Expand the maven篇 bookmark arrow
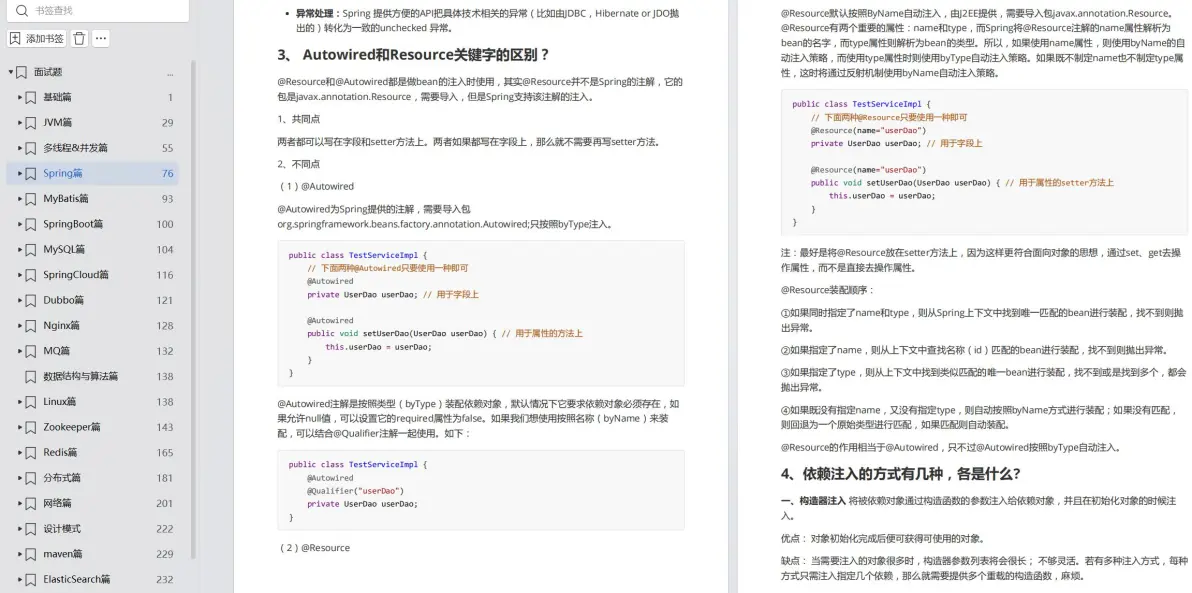 point(20,554)
